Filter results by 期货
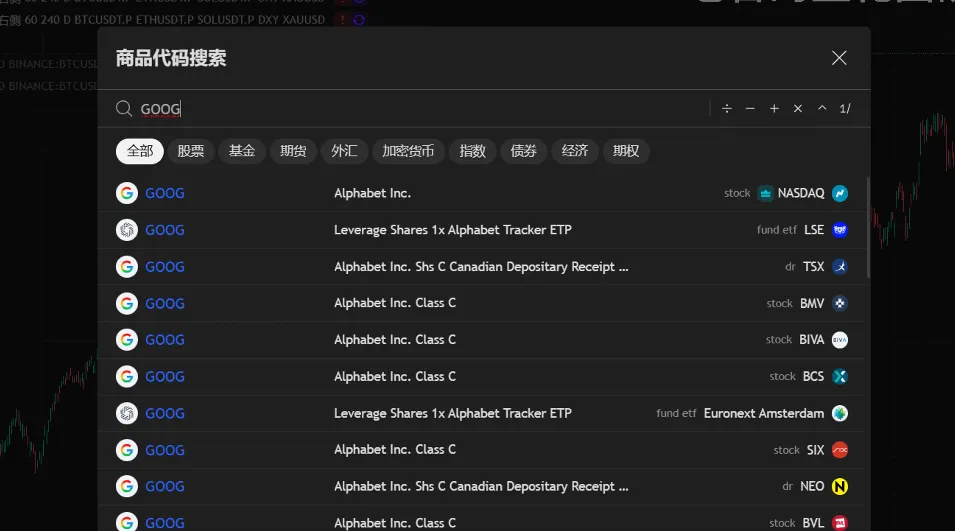 293,151
